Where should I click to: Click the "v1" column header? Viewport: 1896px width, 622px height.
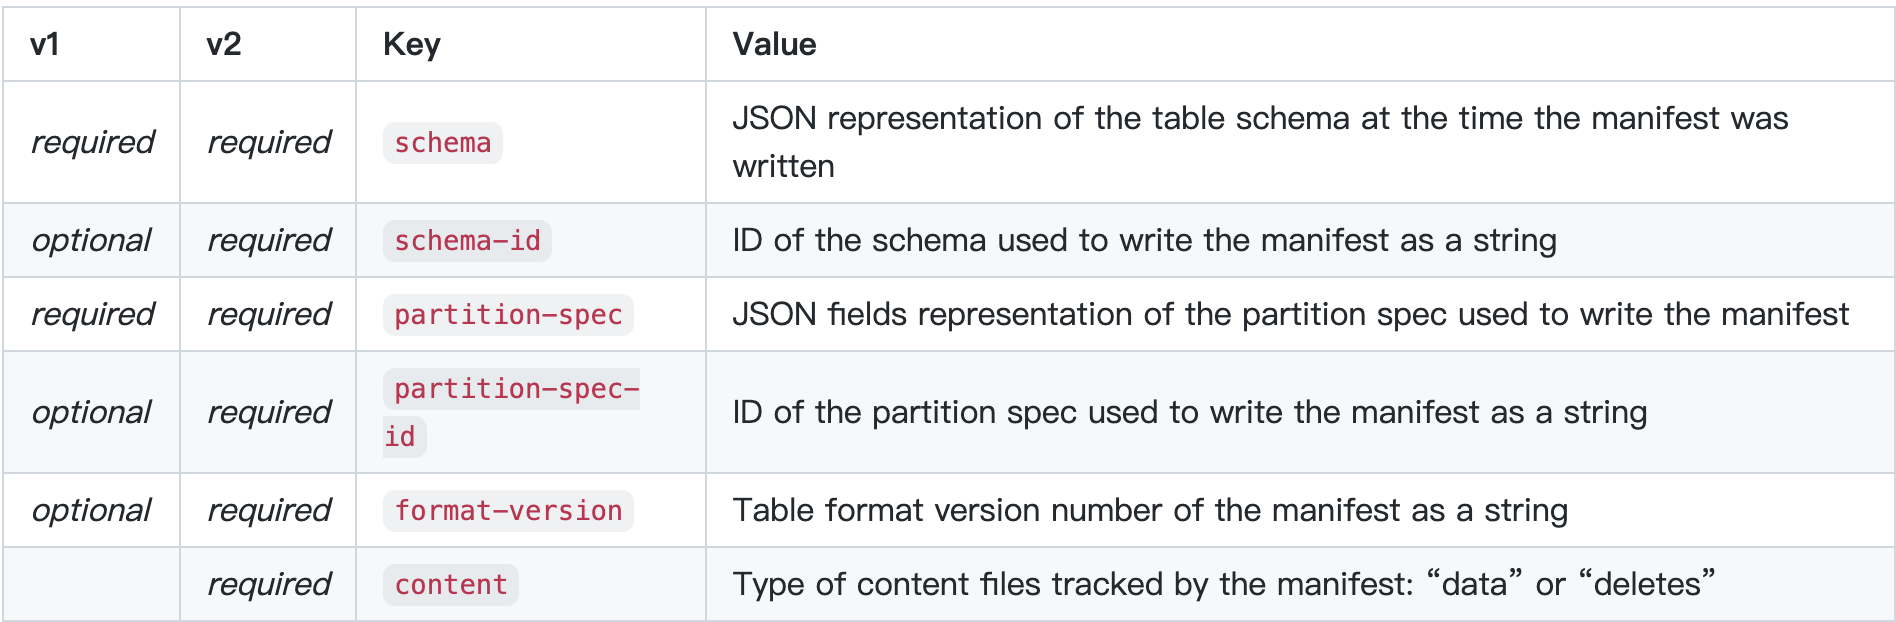[45, 44]
